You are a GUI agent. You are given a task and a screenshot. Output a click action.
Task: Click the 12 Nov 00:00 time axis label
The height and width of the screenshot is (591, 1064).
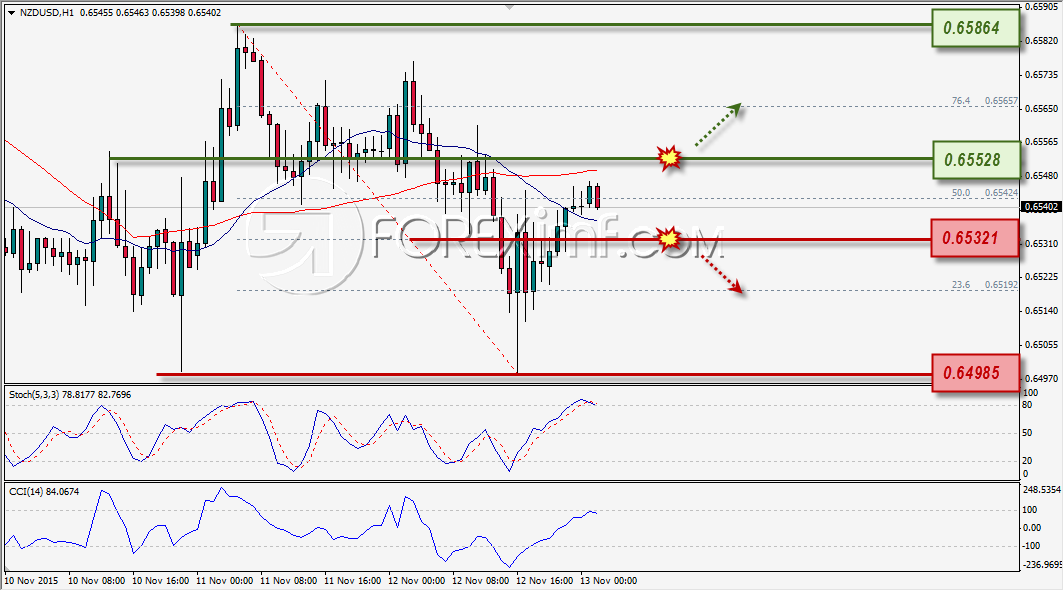417,581
